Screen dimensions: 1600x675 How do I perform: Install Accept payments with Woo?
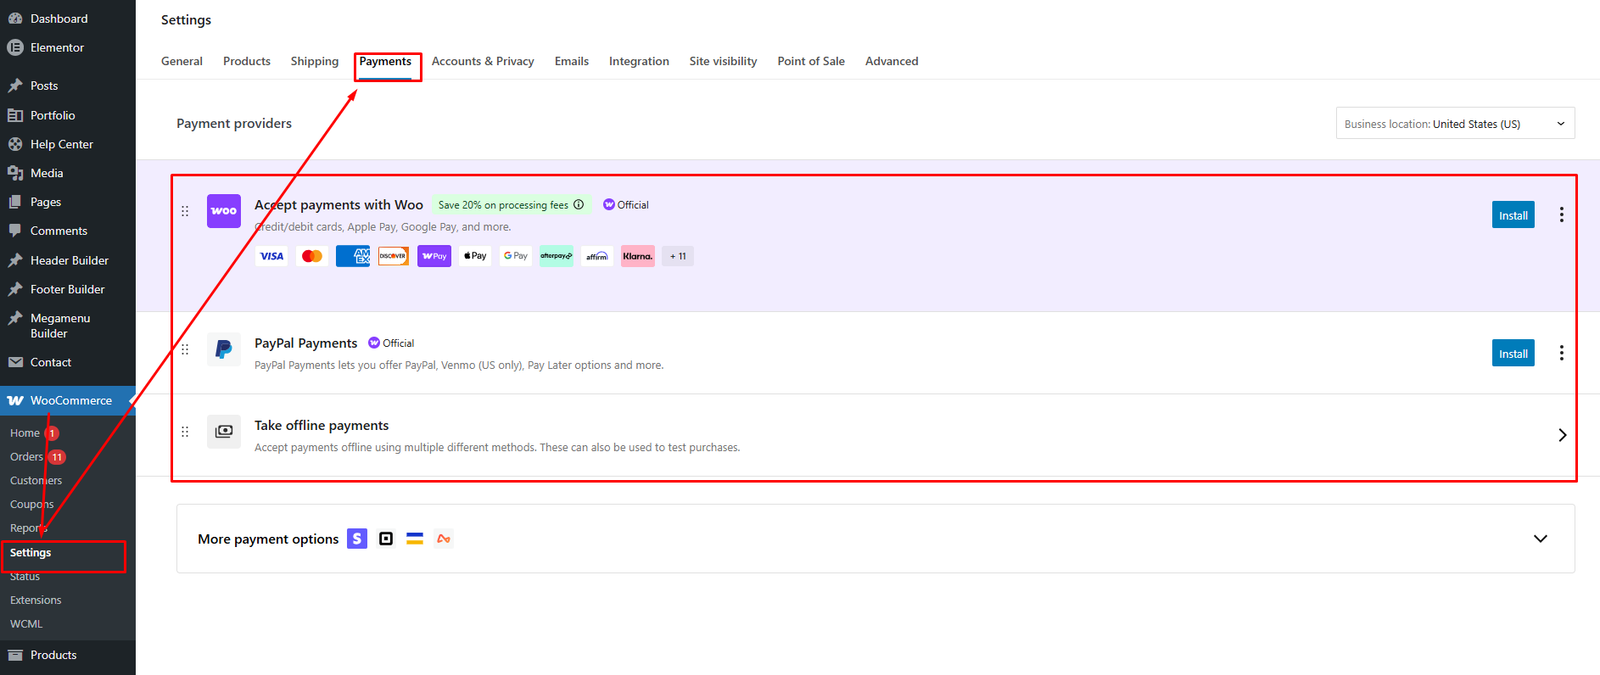1513,215
